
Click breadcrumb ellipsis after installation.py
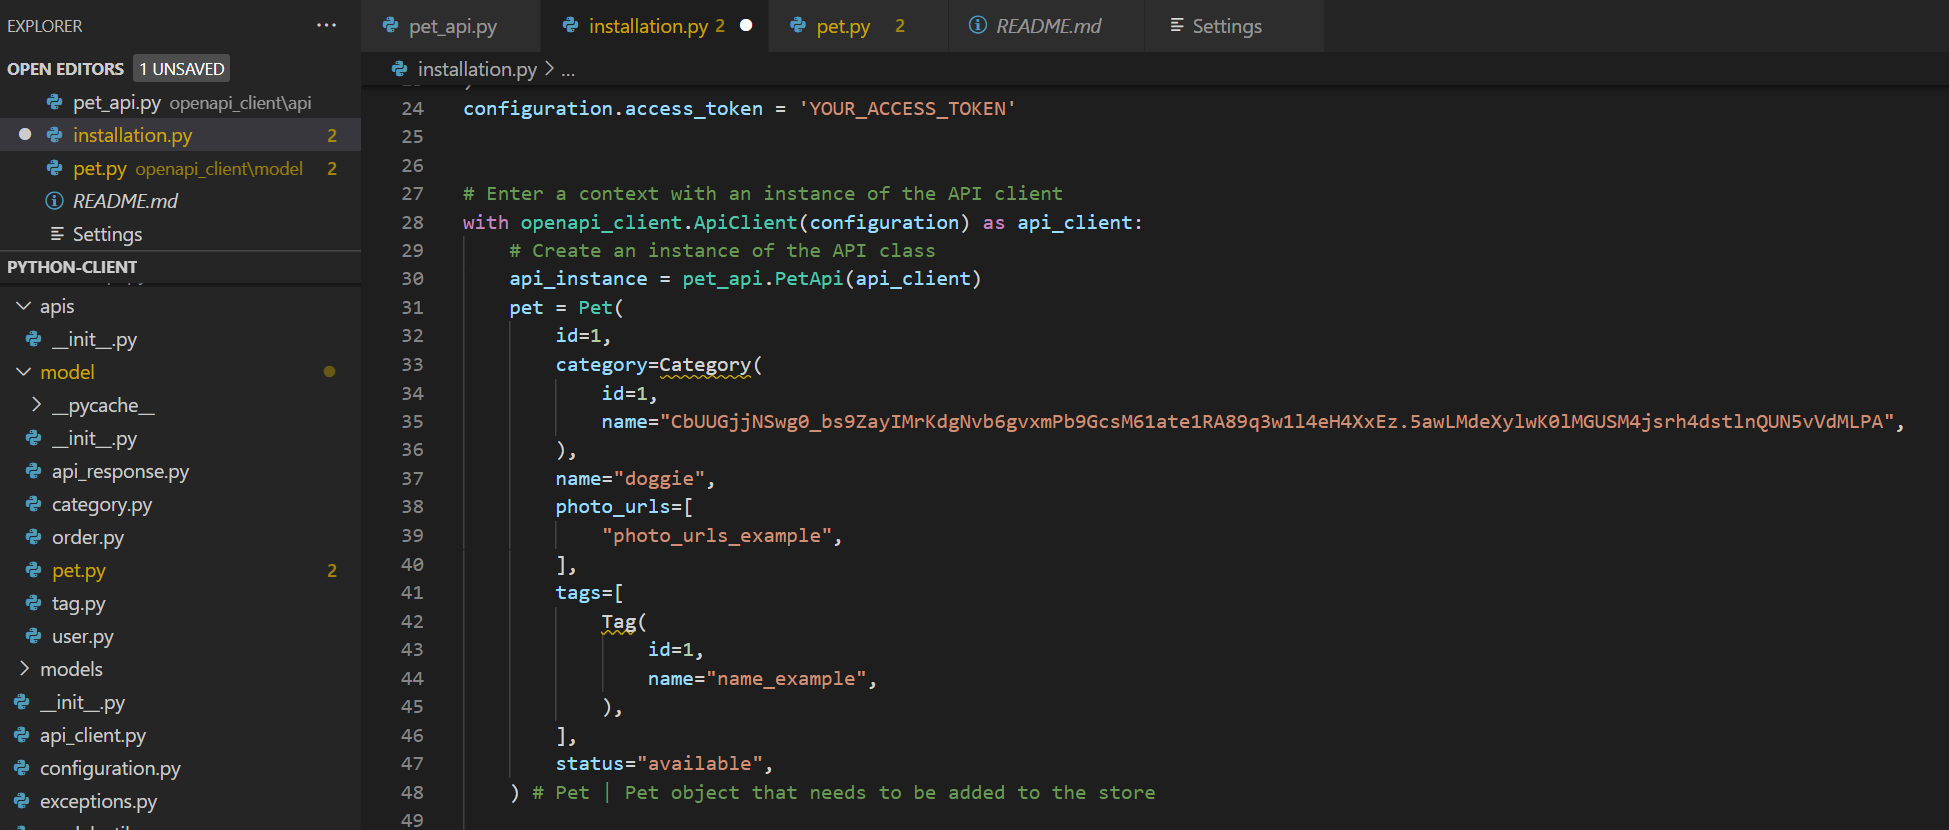568,70
